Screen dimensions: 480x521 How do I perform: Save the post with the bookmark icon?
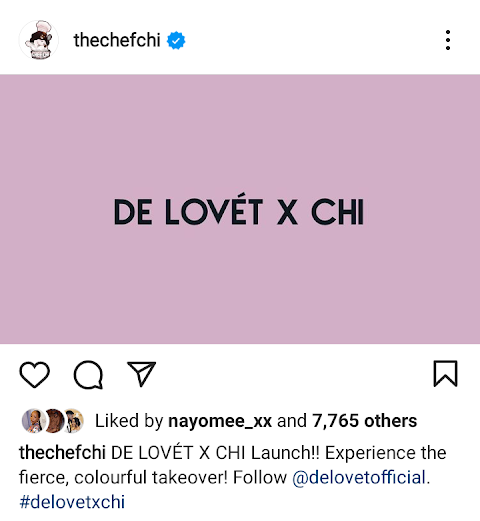click(x=445, y=374)
